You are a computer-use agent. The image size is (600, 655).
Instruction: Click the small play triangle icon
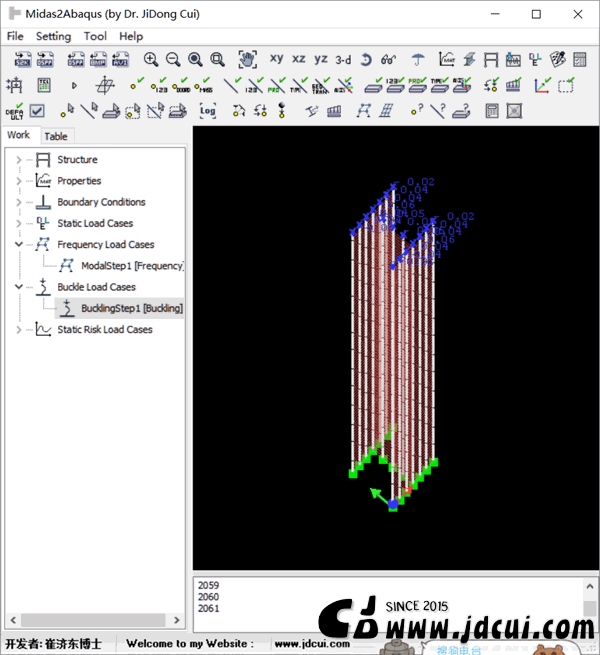click(74, 86)
